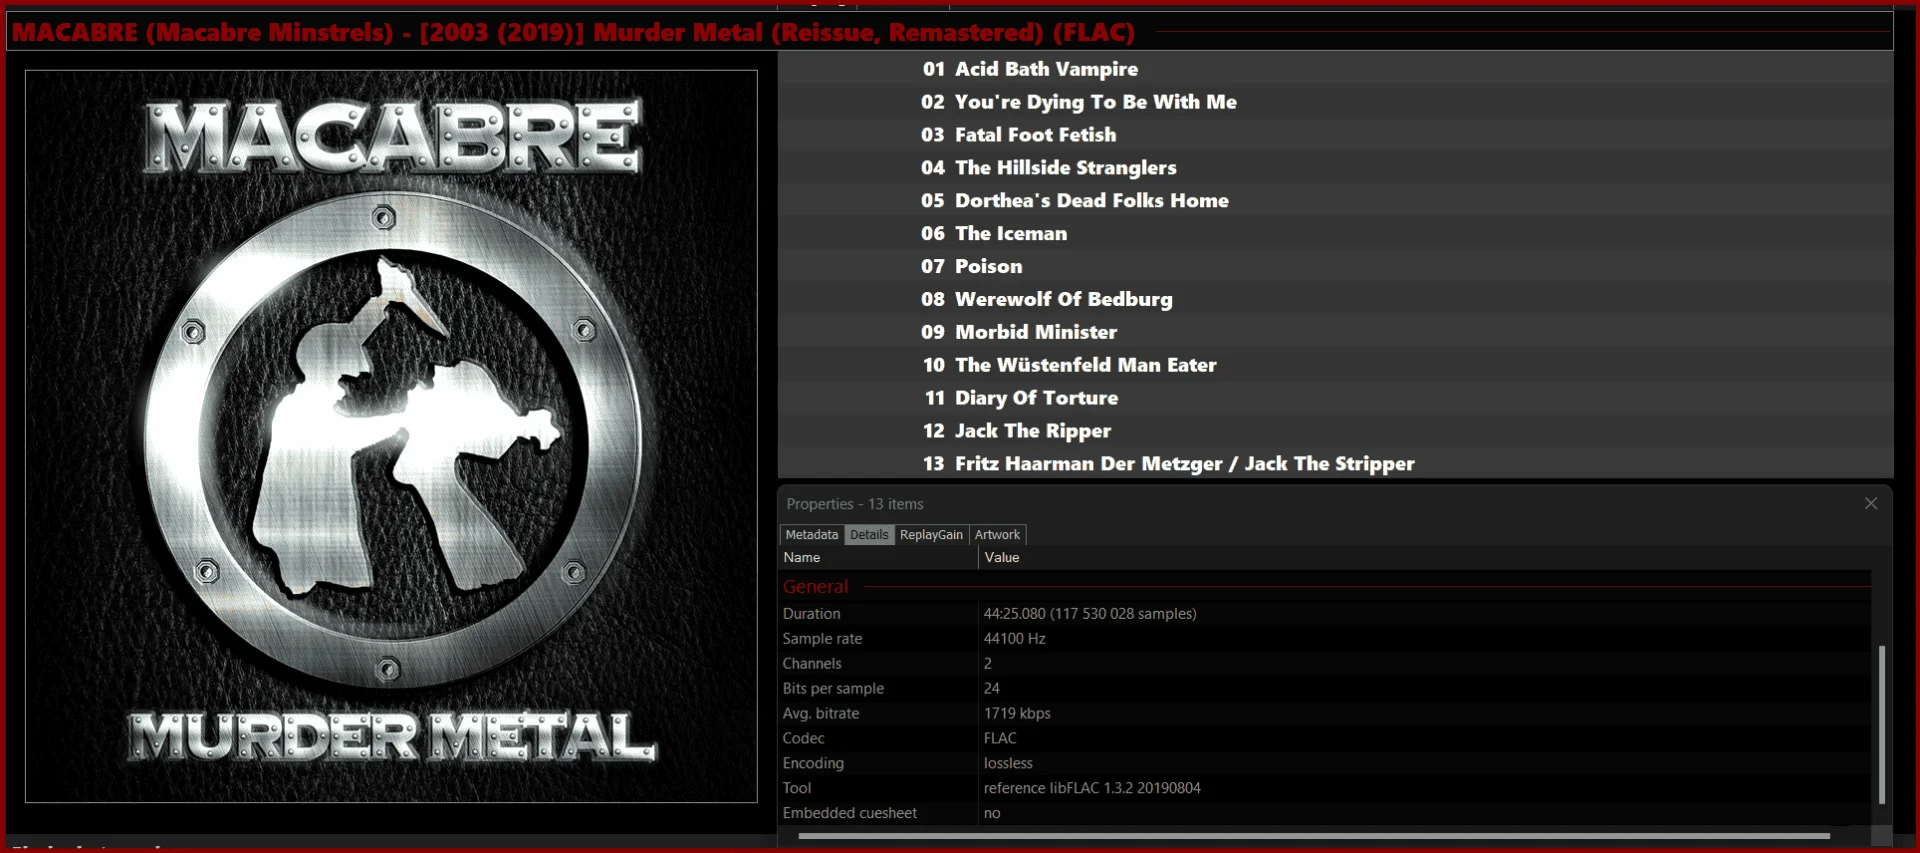1920x853 pixels.
Task: Click the Macabre Murder Metal album cover
Action: click(391, 436)
